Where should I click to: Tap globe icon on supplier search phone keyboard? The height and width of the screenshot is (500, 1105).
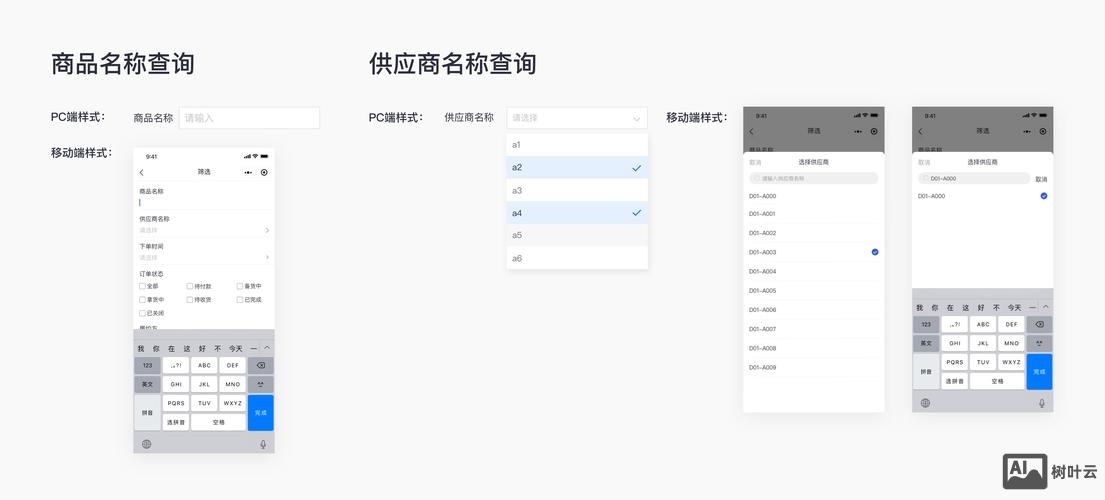(x=925, y=403)
